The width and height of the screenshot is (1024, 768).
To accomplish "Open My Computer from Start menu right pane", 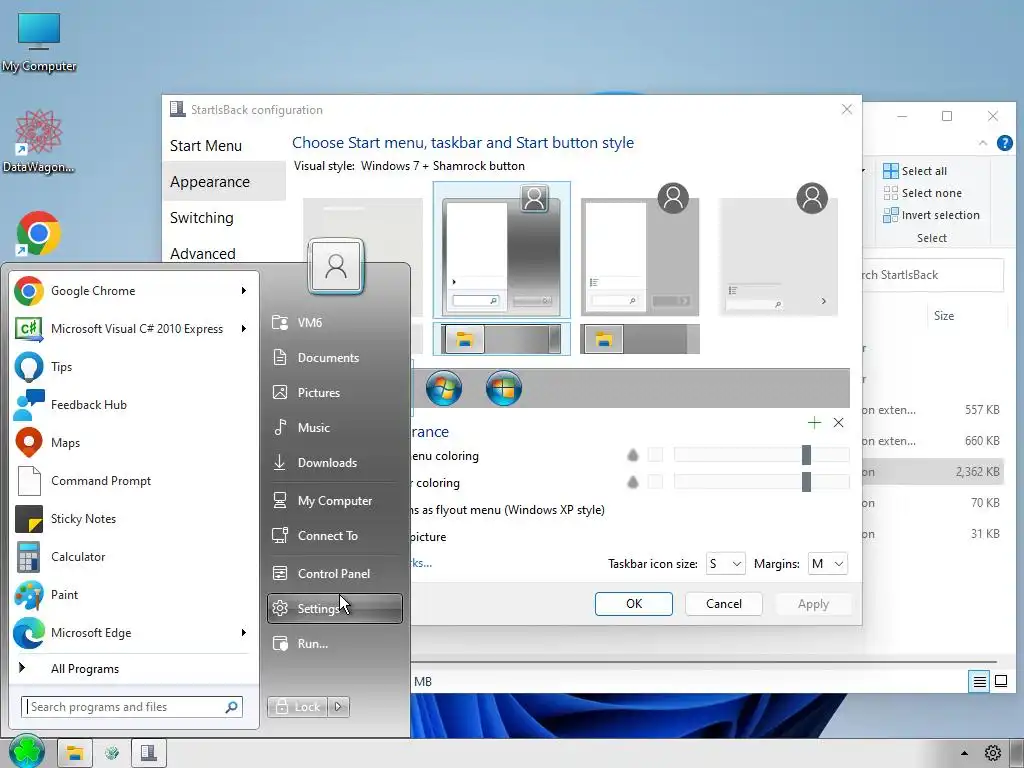I will pyautogui.click(x=334, y=500).
